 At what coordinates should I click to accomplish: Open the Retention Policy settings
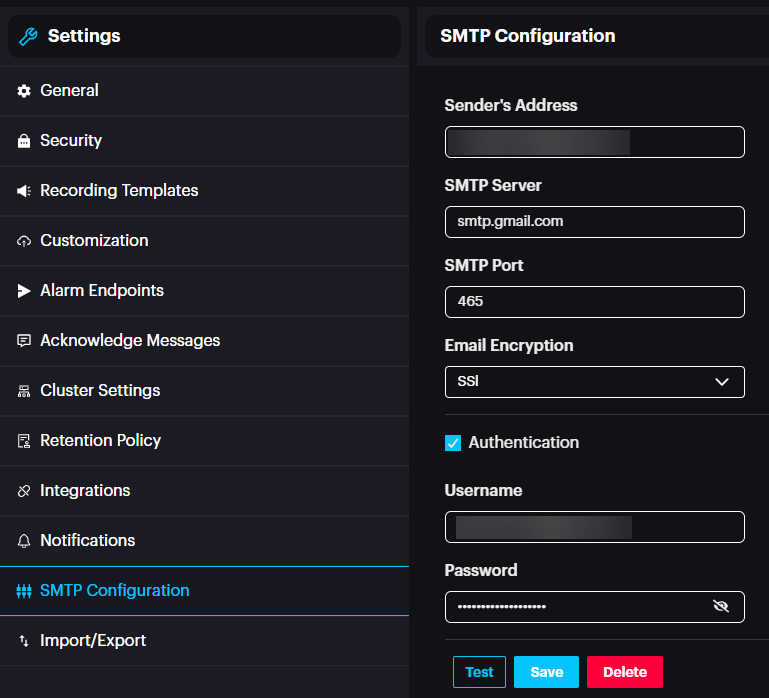[x=100, y=440]
